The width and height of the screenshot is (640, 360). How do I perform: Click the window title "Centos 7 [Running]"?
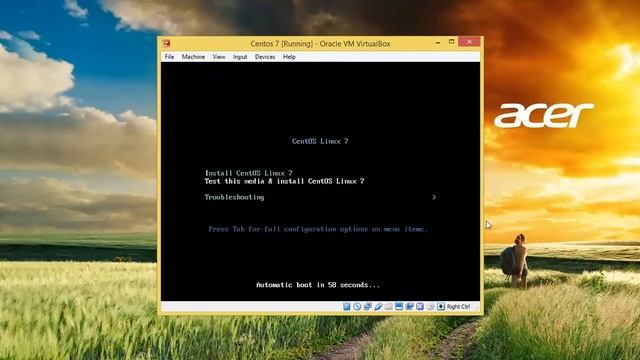(x=282, y=44)
